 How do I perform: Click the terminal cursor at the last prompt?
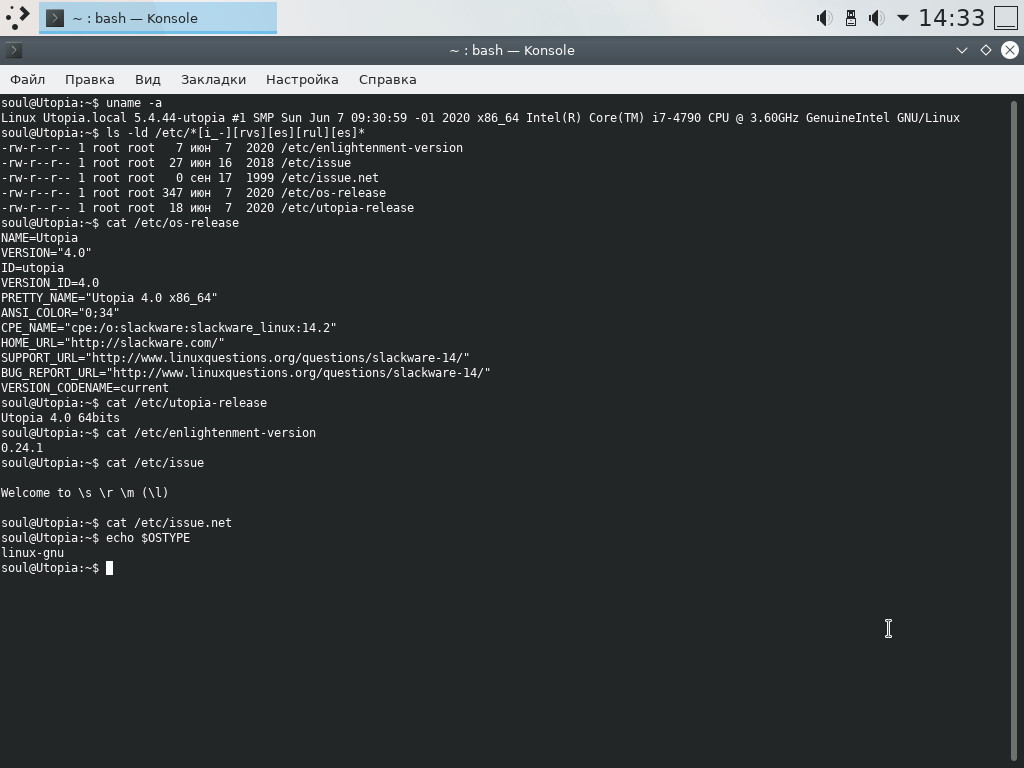[x=110, y=568]
